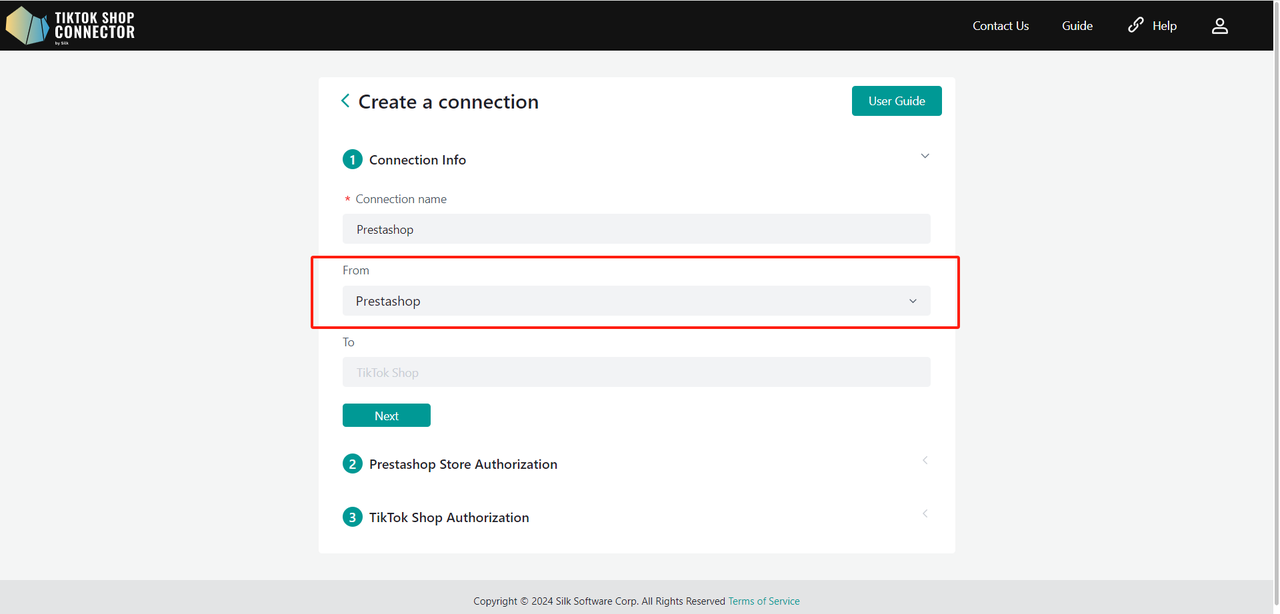Open Contact Us in the top navigation
This screenshot has height=614, width=1280.
1001,26
